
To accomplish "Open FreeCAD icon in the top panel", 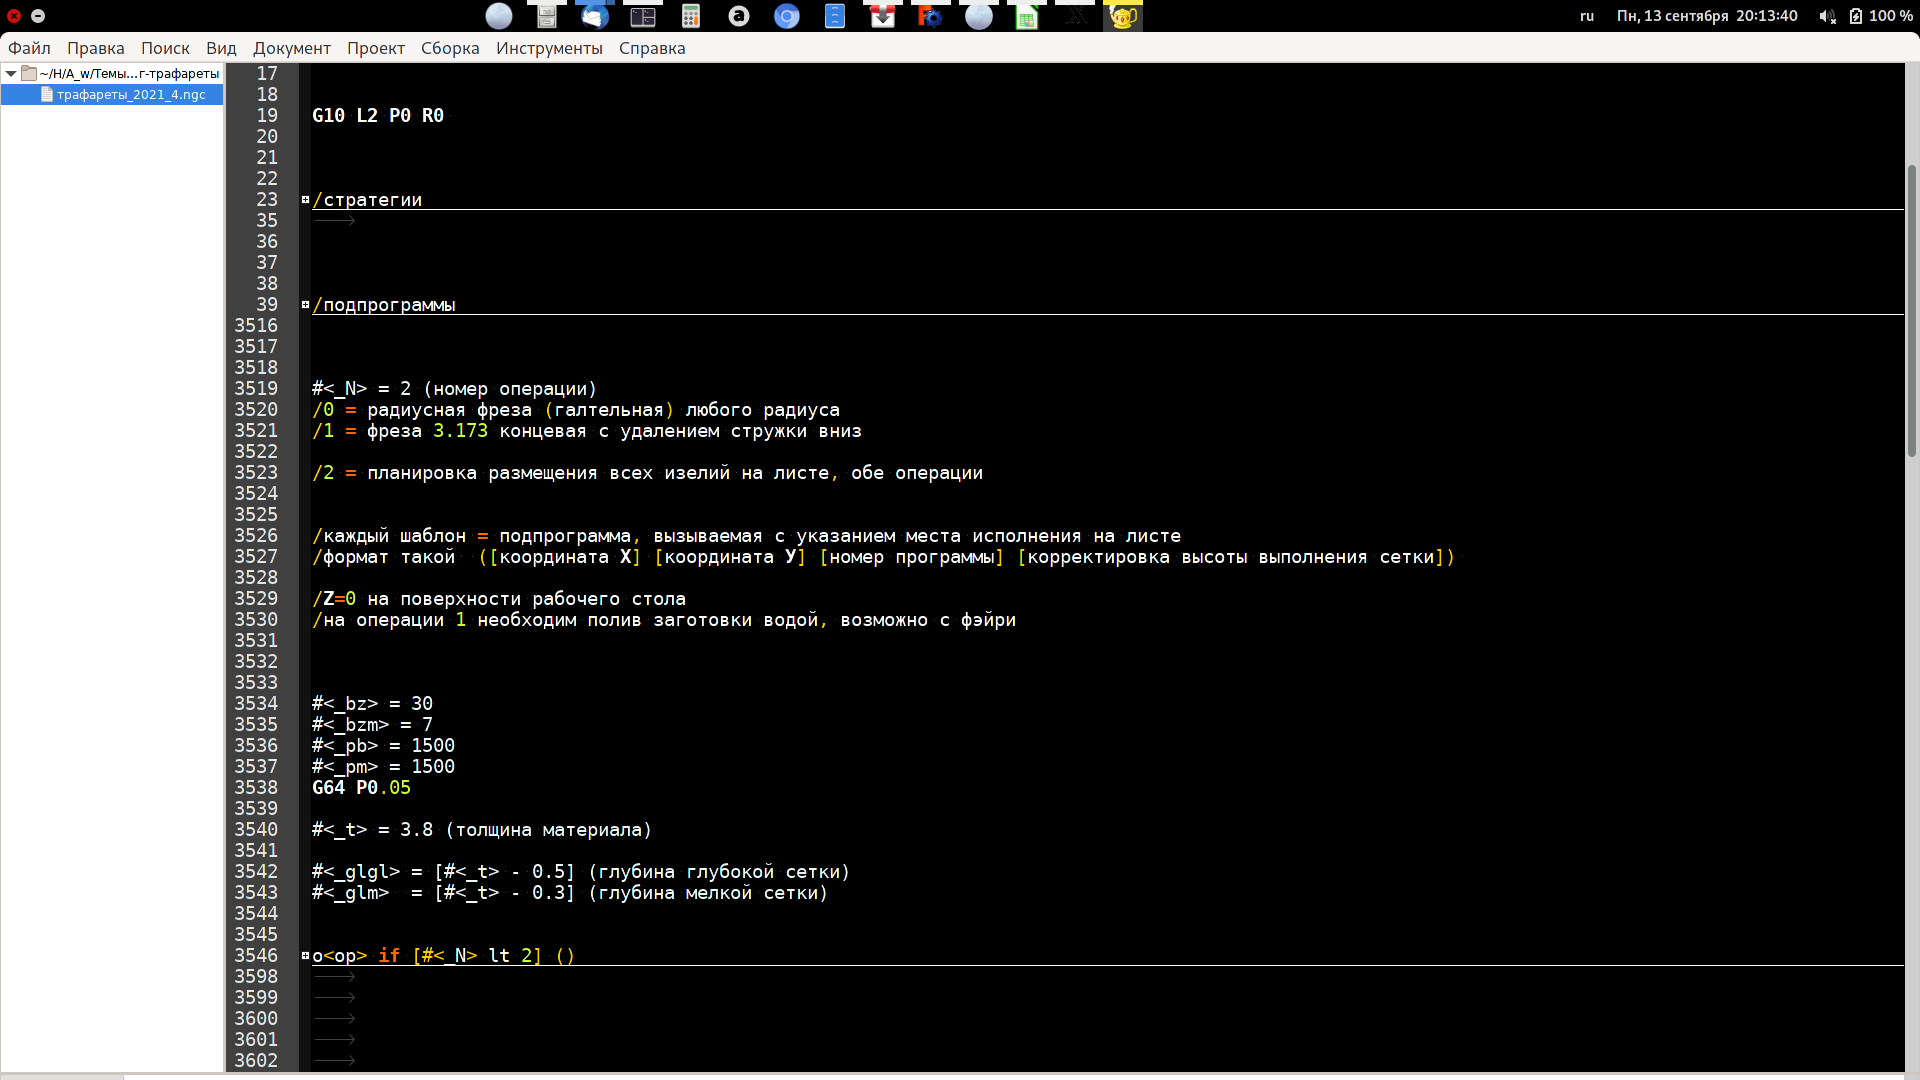I will click(x=931, y=16).
